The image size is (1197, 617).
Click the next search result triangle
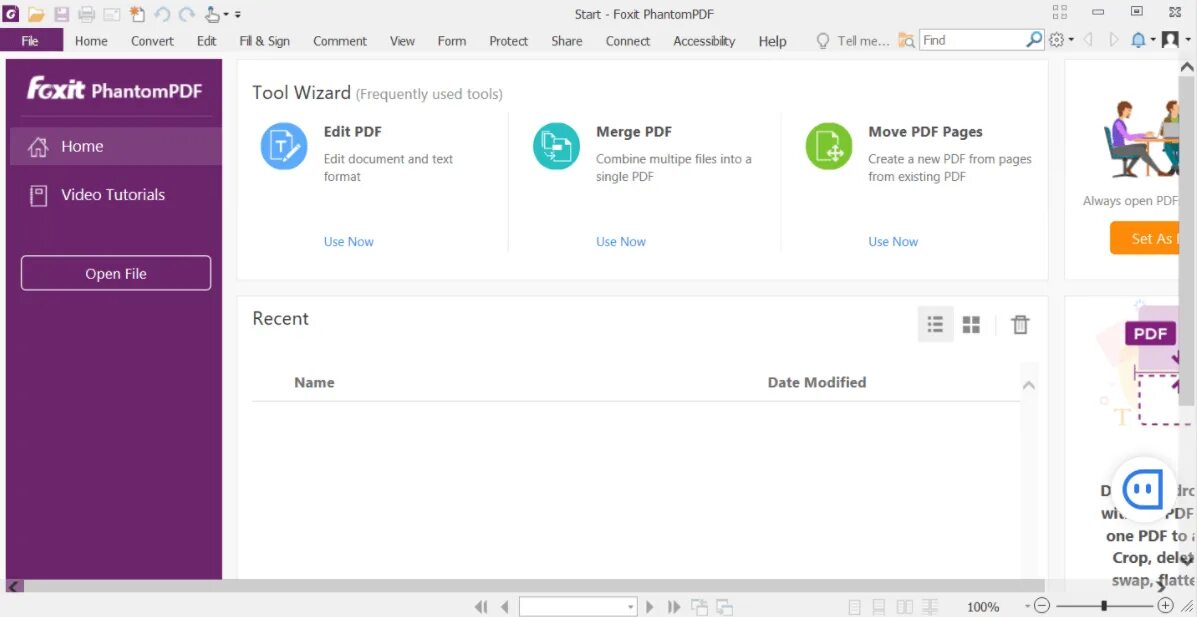[1114, 40]
